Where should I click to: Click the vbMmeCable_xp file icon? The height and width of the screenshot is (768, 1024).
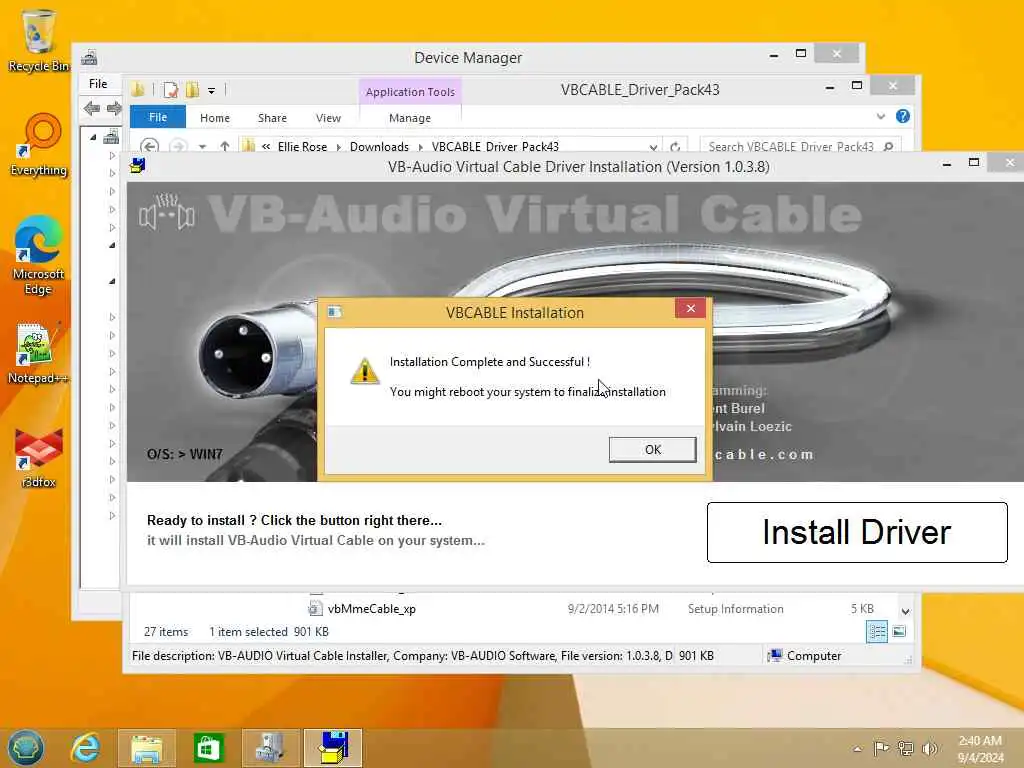coord(315,609)
